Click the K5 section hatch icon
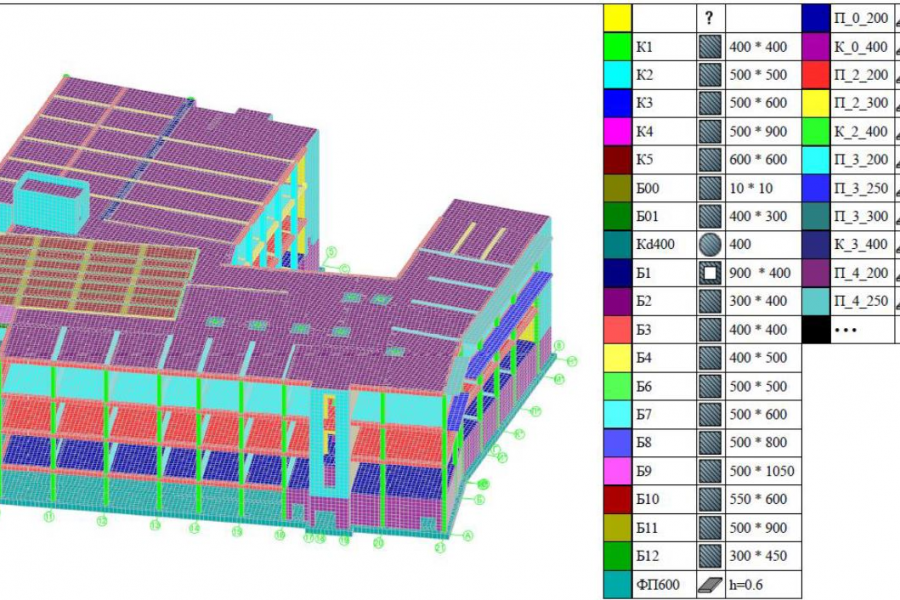 point(710,160)
